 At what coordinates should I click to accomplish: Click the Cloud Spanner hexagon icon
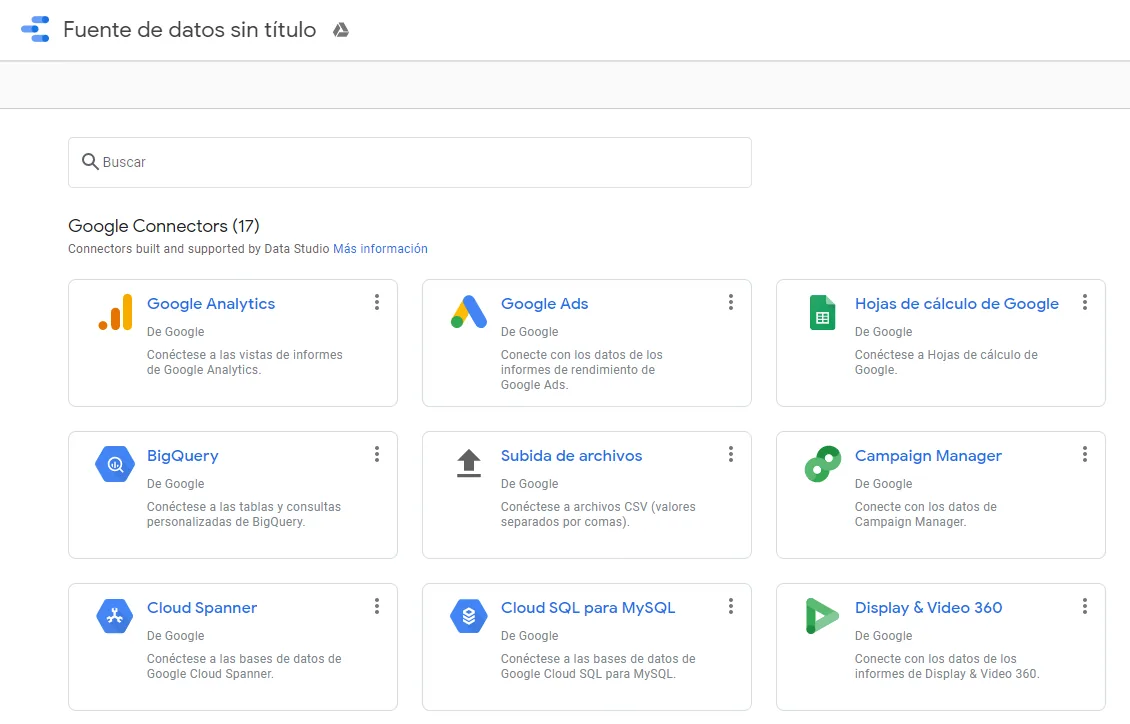click(x=115, y=616)
